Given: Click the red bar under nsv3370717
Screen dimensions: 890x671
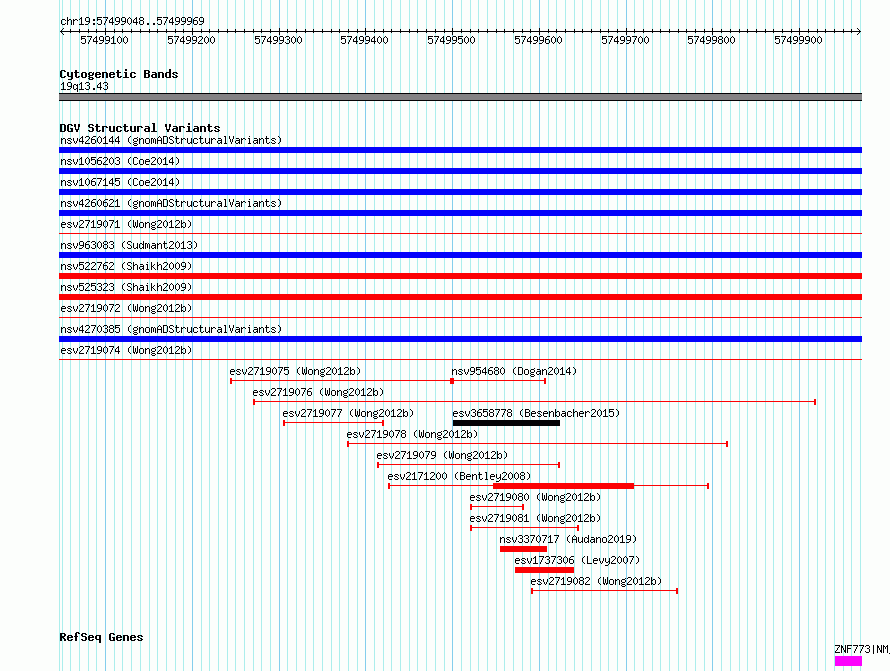Looking at the screenshot, I should click(x=523, y=549).
